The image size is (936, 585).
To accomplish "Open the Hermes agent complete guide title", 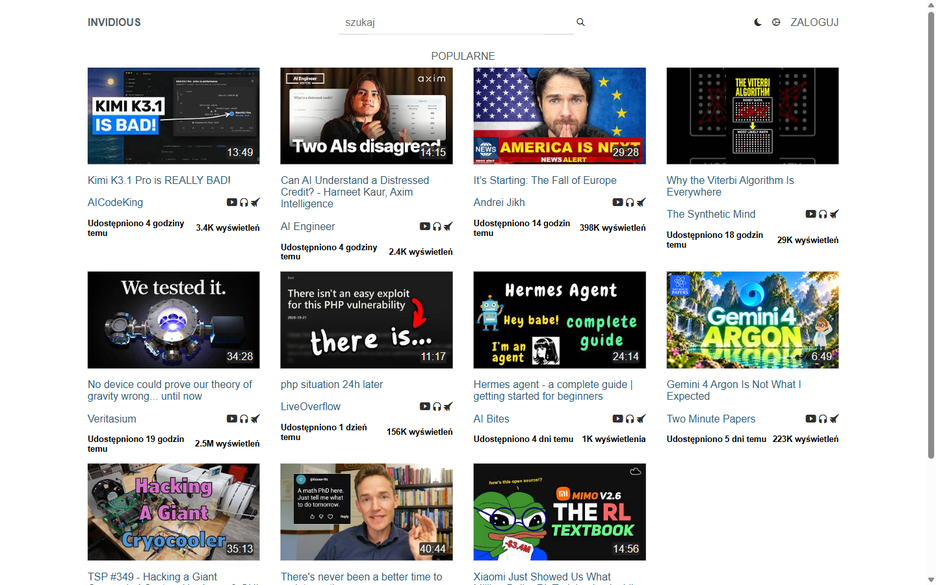I will (553, 390).
